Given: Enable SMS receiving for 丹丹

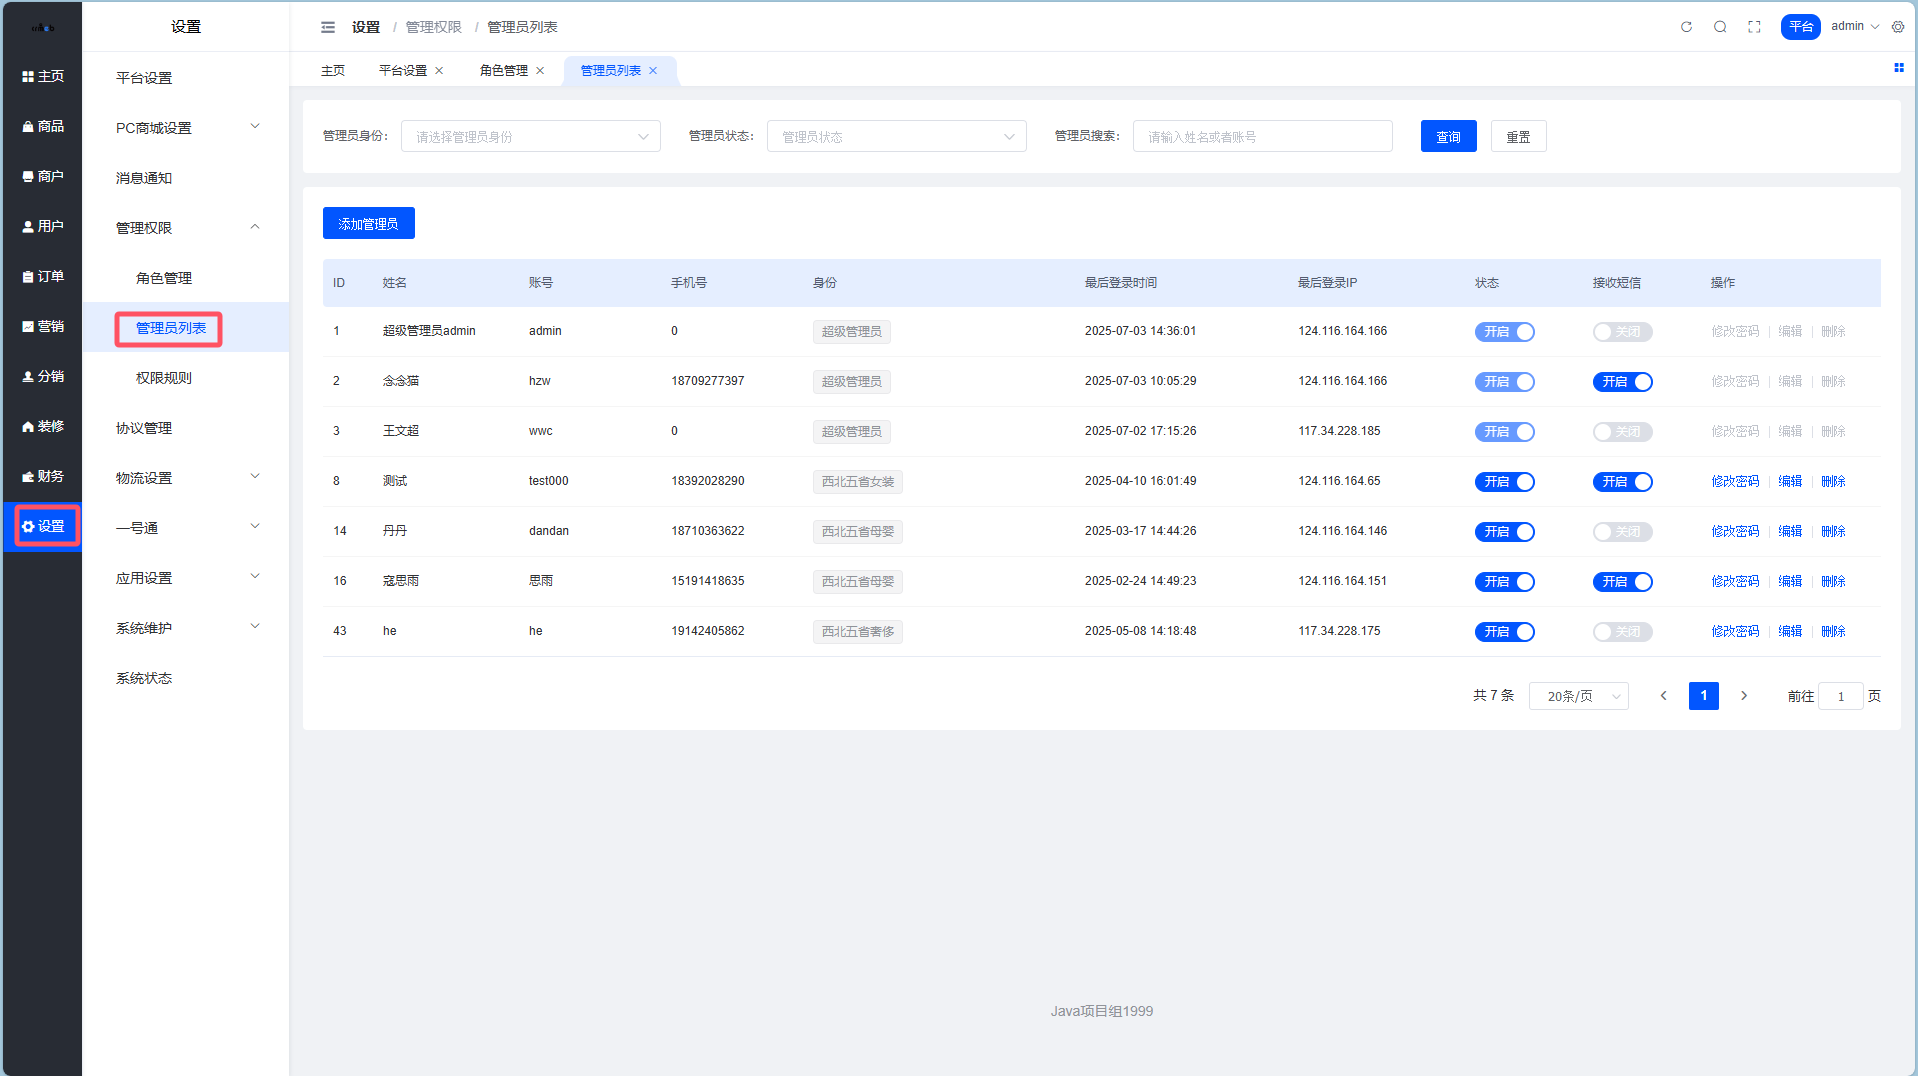Looking at the screenshot, I should tap(1622, 532).
